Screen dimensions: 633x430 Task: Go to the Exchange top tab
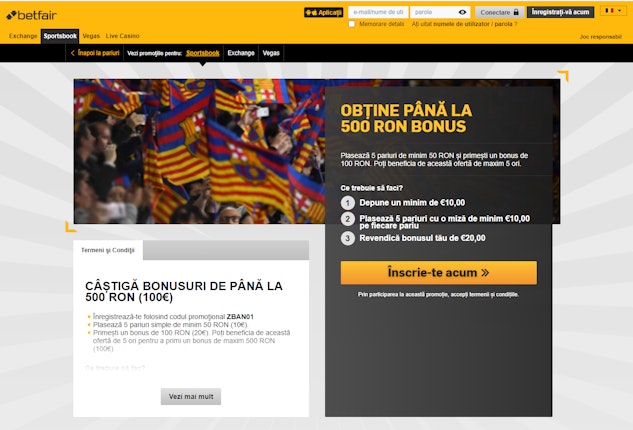coord(23,36)
